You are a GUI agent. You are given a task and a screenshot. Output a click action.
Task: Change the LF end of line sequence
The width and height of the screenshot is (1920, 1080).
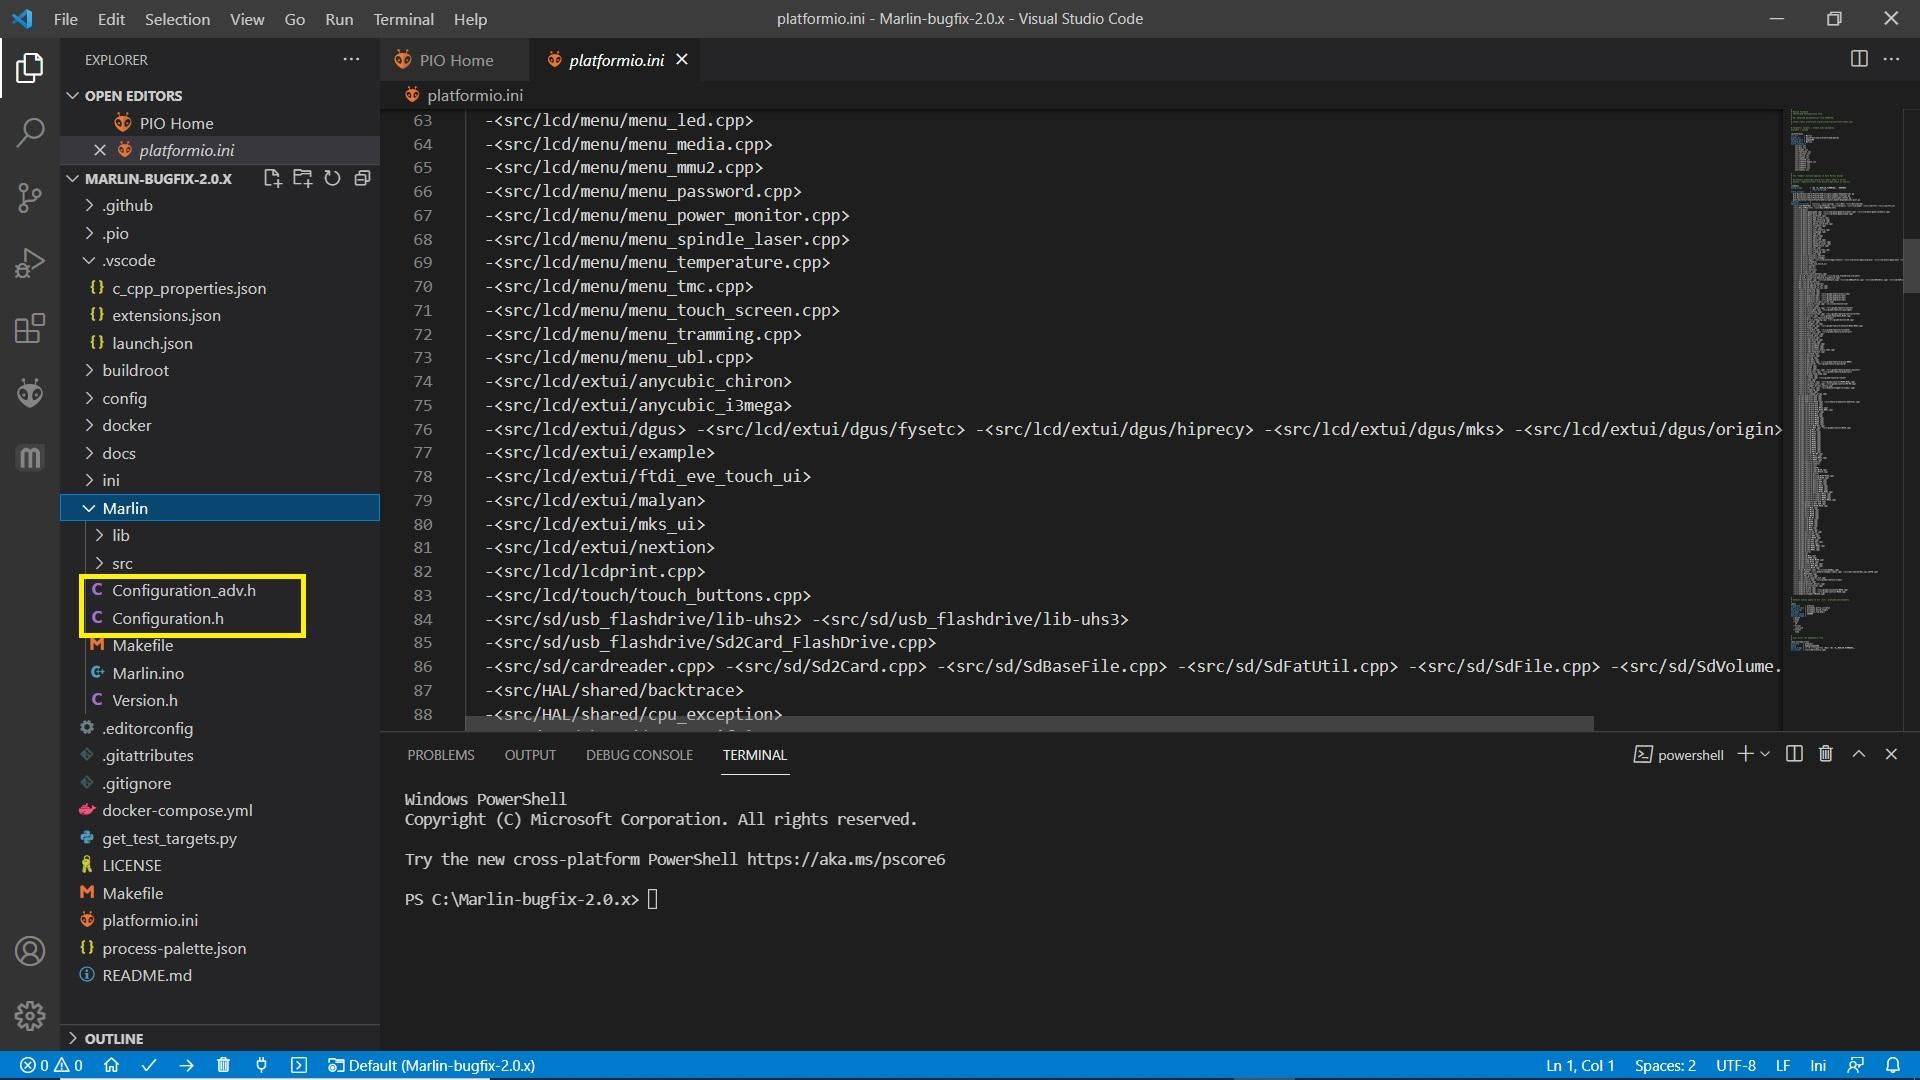pos(1783,1065)
